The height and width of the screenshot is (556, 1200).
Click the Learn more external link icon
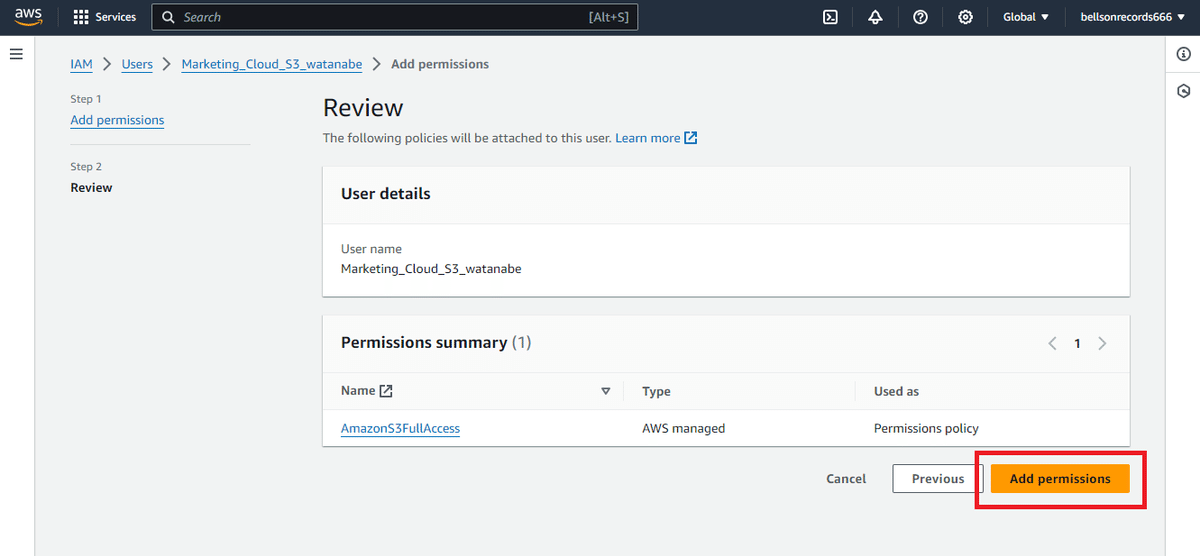coord(691,138)
